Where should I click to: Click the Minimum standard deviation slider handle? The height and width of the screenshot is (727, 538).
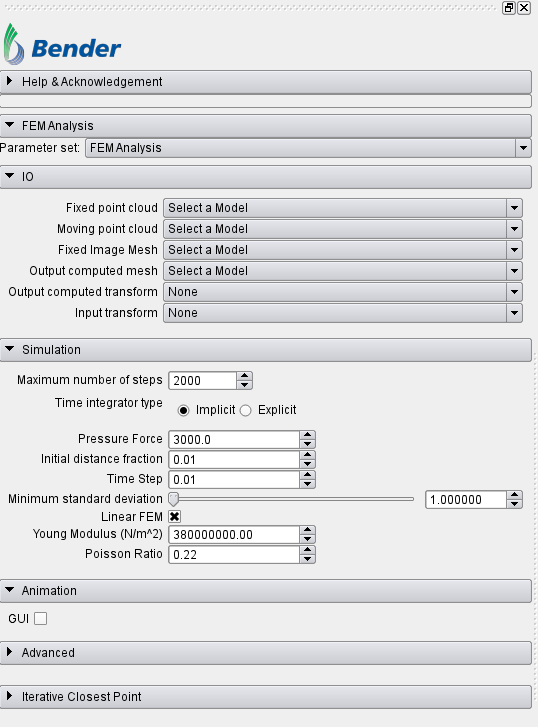(x=173, y=499)
